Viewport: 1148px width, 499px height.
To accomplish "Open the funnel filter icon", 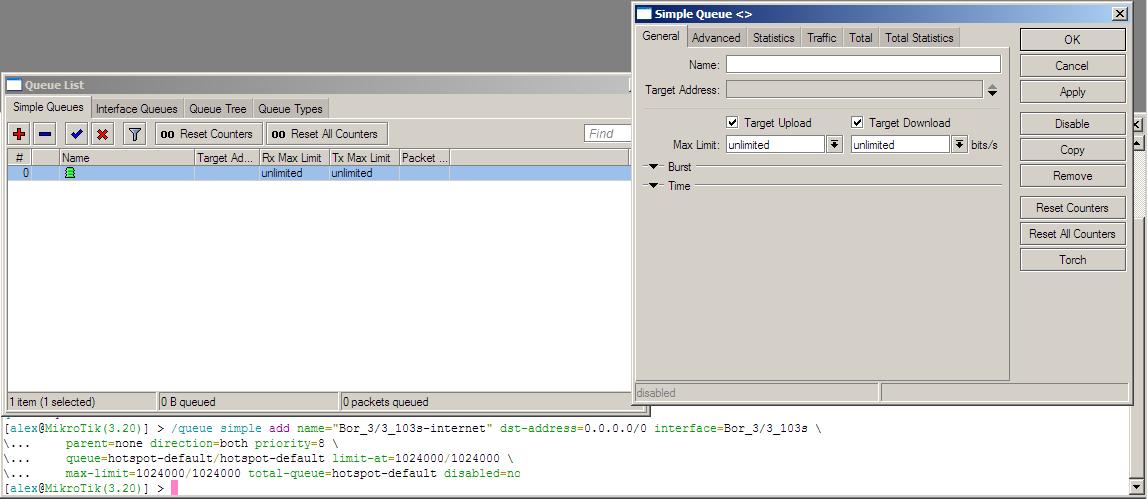I will click(135, 134).
